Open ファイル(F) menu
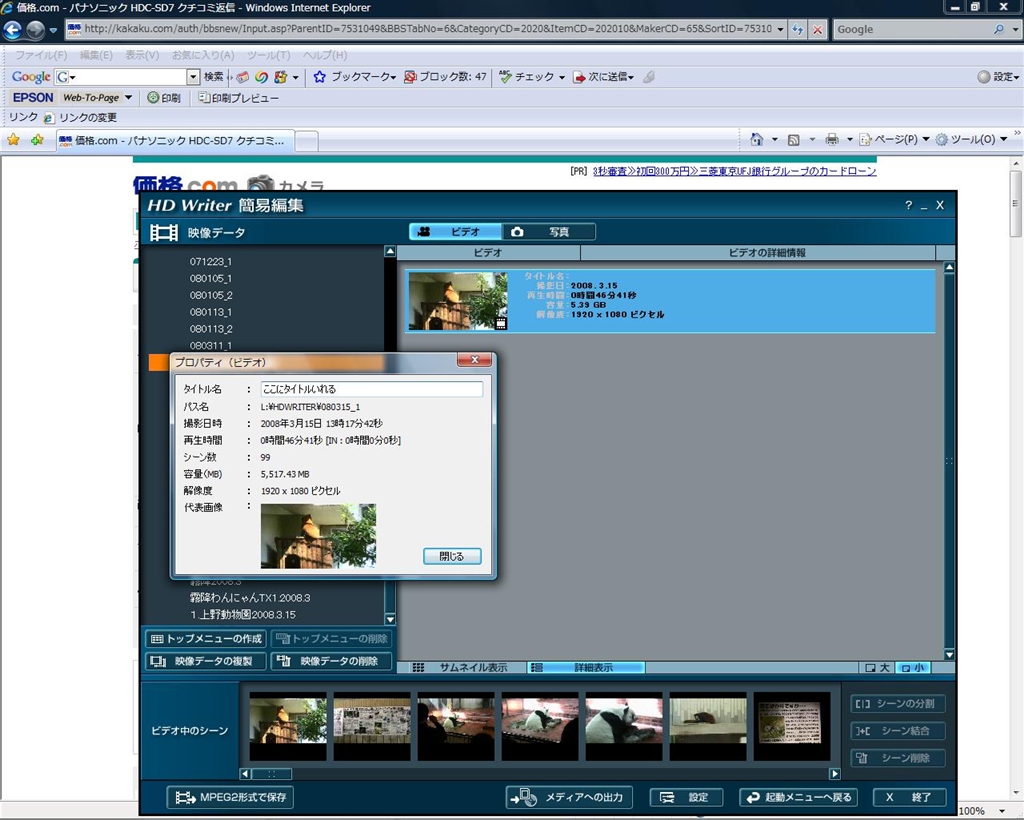Screen dimensions: 1024x820 tap(40, 55)
